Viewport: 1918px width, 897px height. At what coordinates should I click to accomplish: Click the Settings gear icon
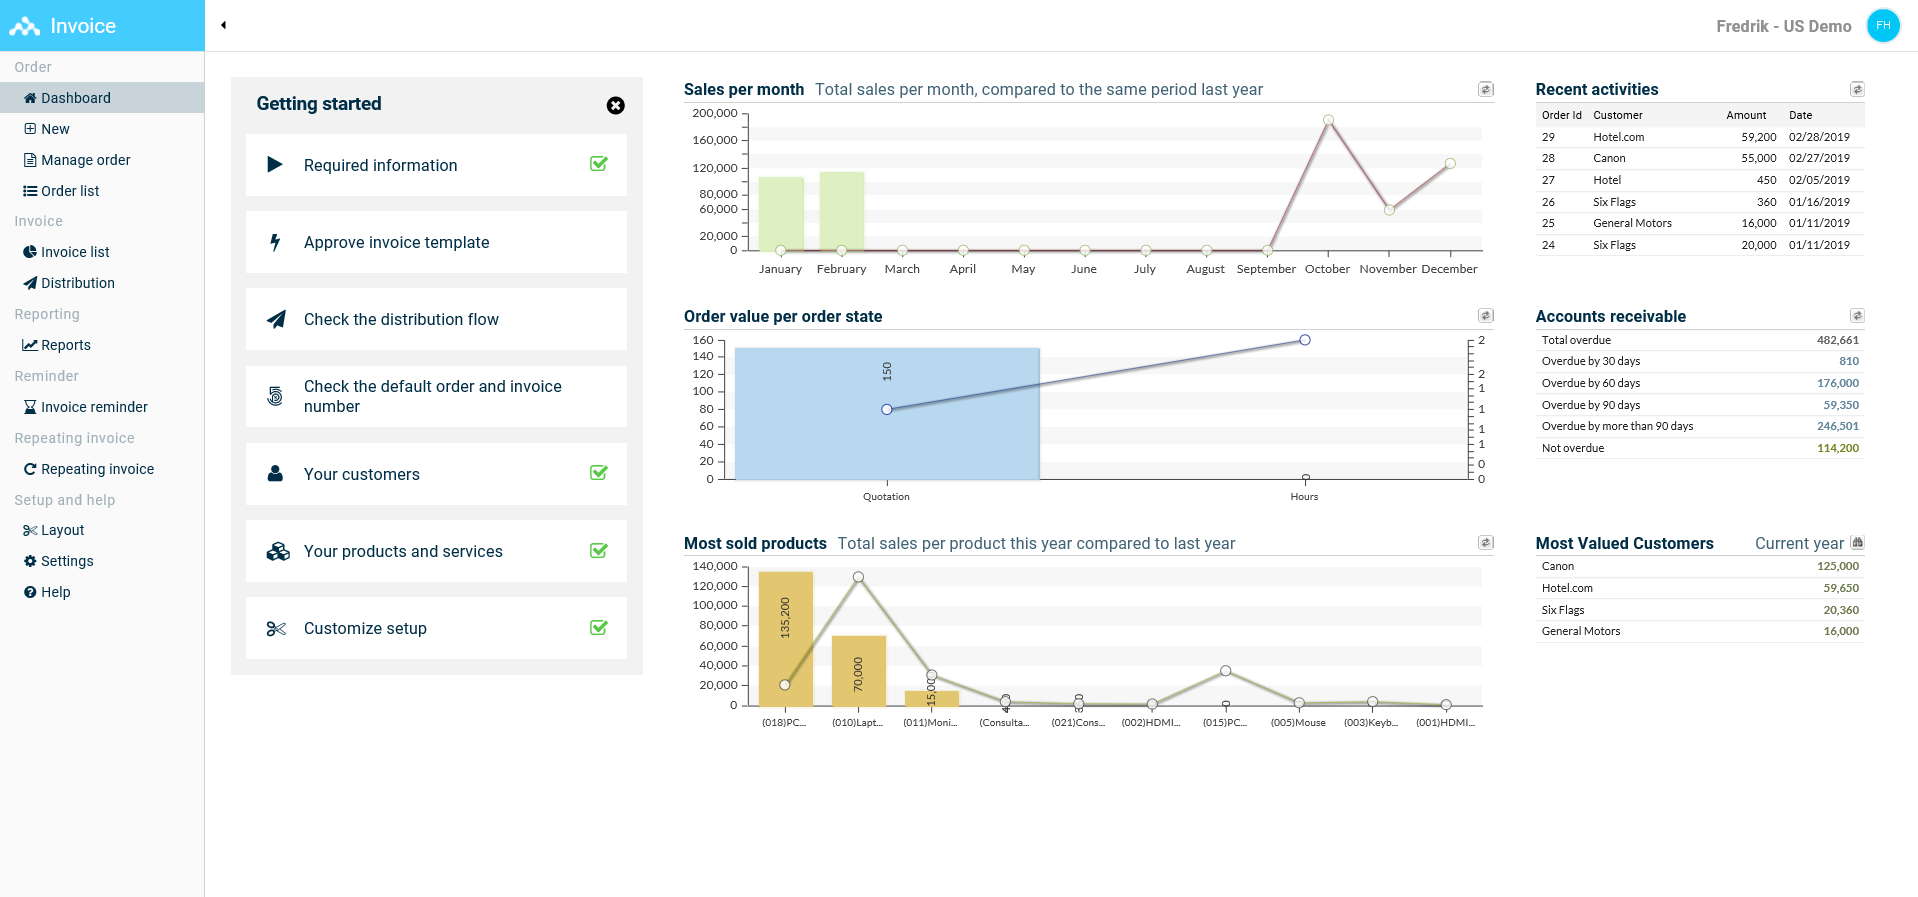(x=30, y=561)
